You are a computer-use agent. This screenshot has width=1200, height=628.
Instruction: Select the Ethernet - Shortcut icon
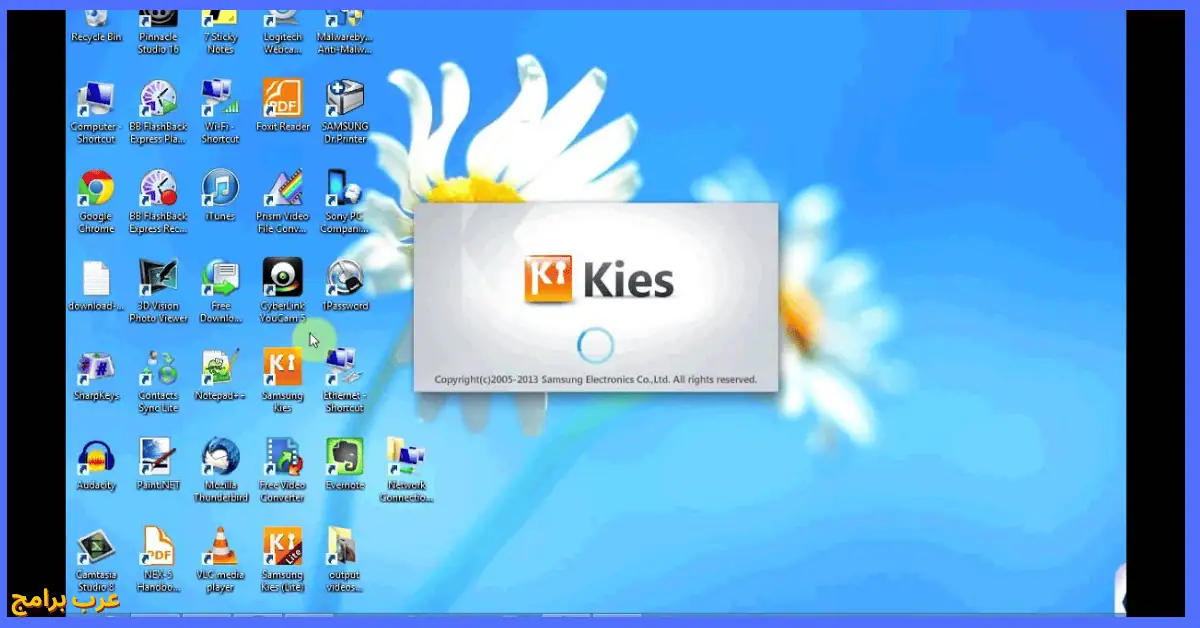(x=345, y=382)
